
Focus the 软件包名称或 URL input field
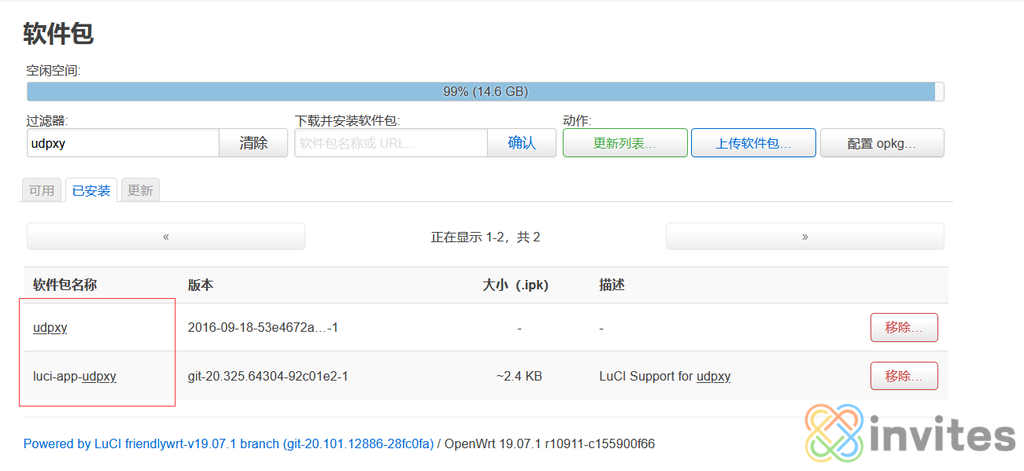391,143
